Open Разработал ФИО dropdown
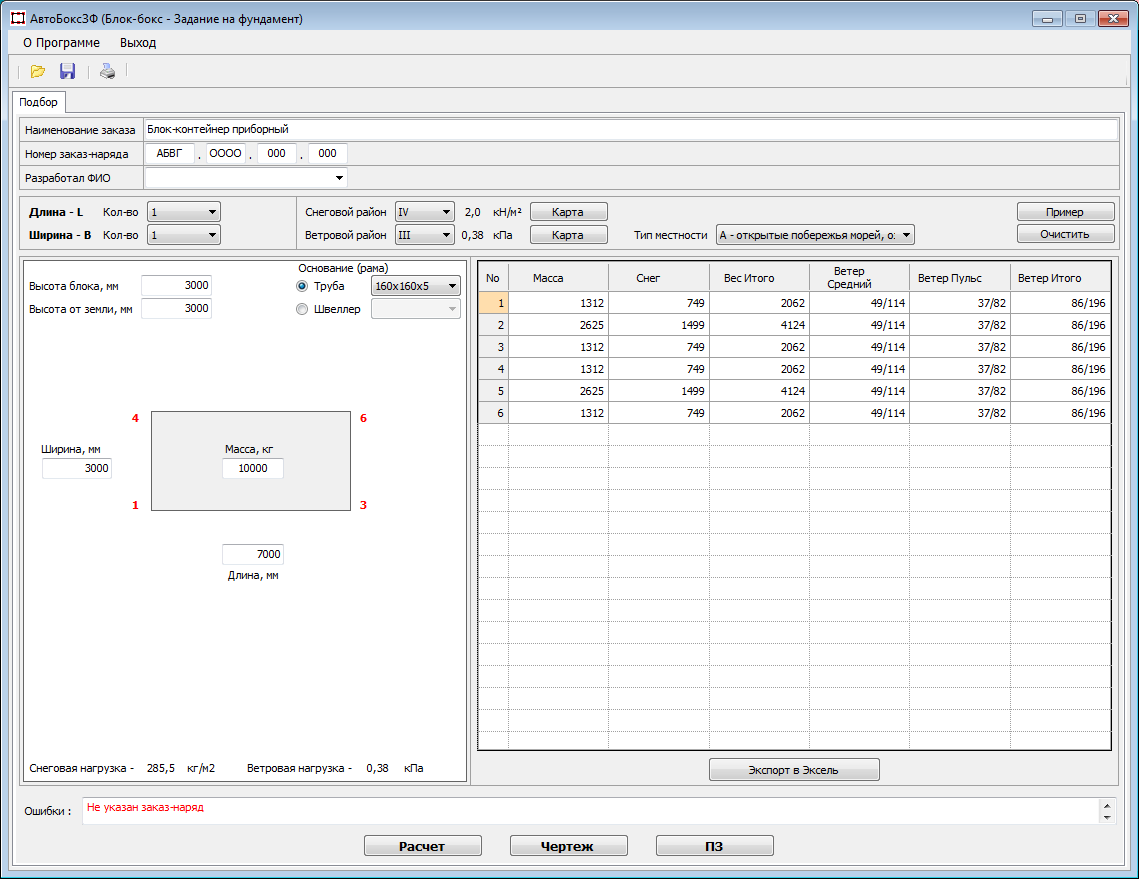The width and height of the screenshot is (1139, 879). point(339,178)
